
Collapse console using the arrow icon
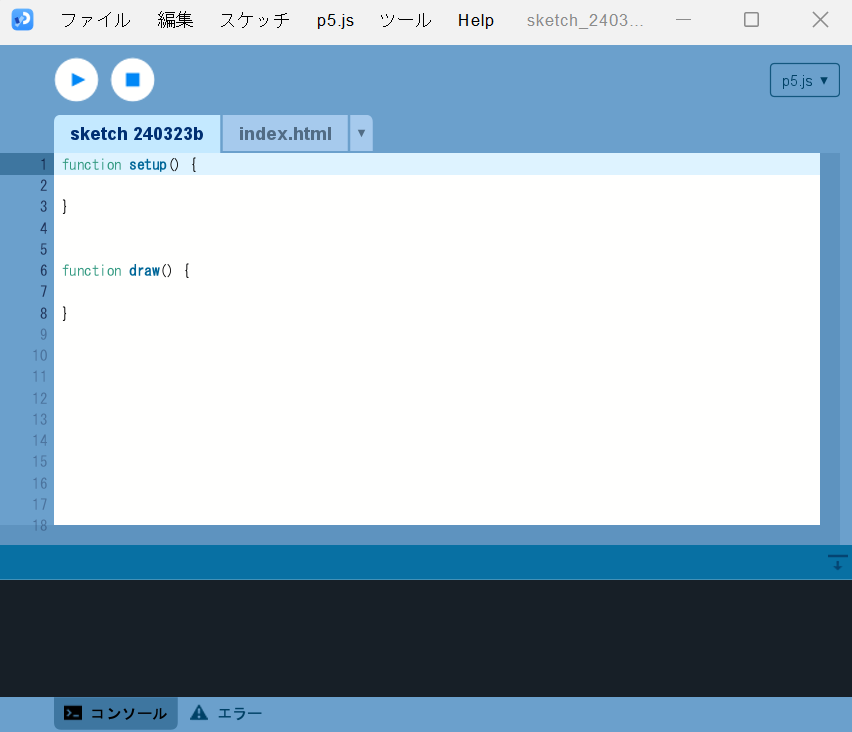click(837, 563)
